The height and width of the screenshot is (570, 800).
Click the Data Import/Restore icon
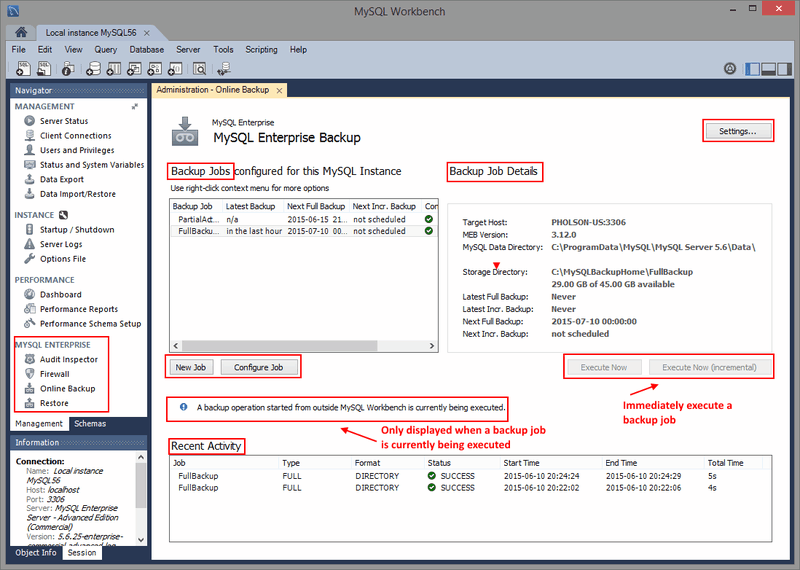30,194
